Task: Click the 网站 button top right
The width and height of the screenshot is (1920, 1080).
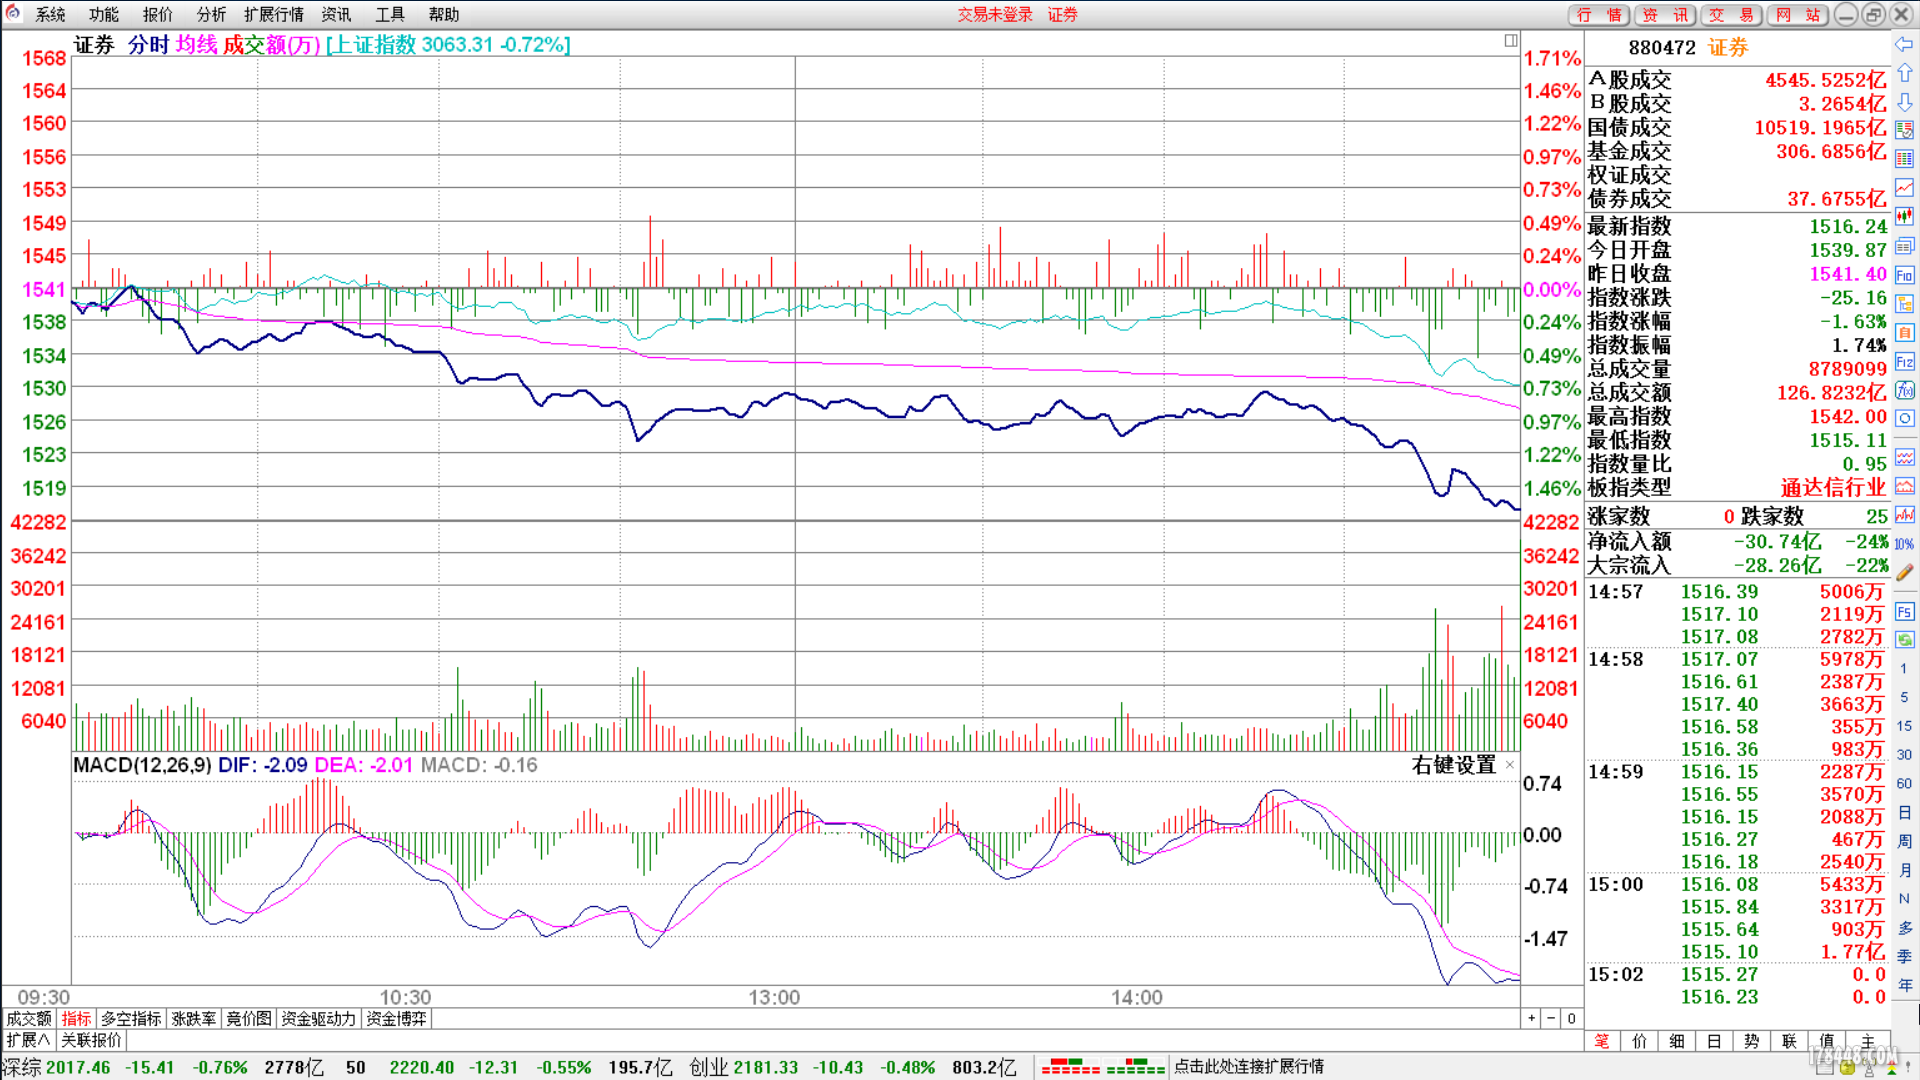Action: tap(1798, 14)
